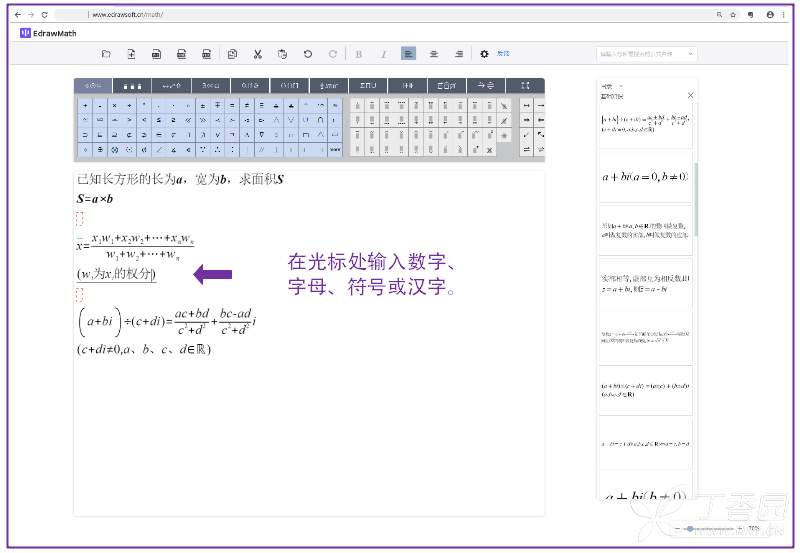
Task: Select the z=a+bi conjugate formula thumbnail
Action: (645, 284)
